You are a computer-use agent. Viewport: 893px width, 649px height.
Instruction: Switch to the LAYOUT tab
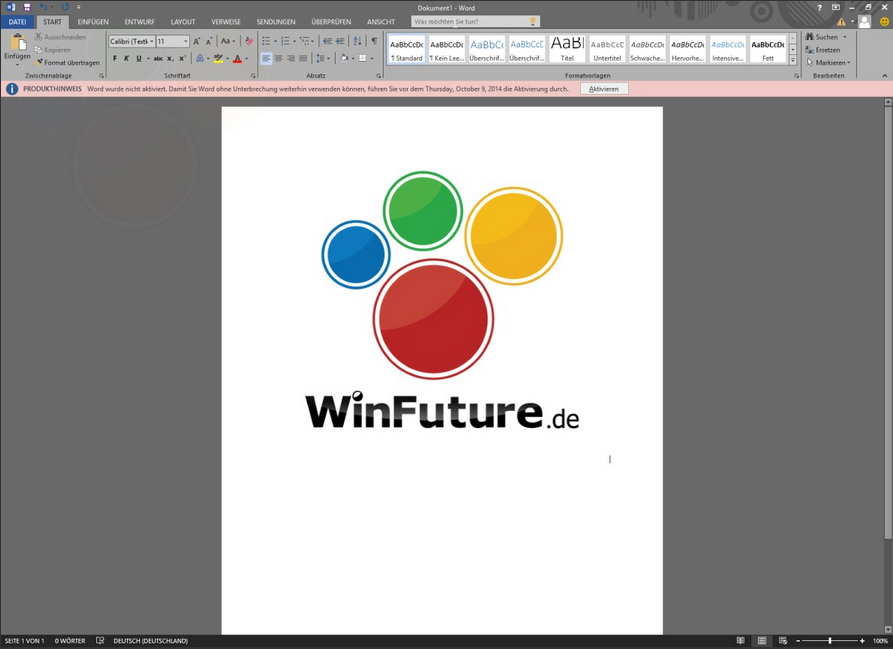coord(183,22)
